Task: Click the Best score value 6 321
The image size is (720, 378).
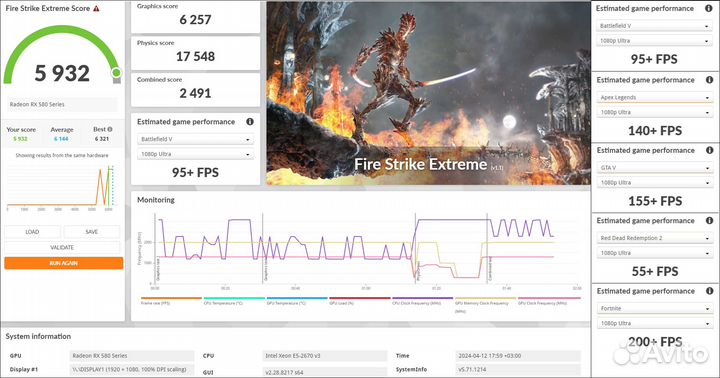Action: [x=101, y=139]
